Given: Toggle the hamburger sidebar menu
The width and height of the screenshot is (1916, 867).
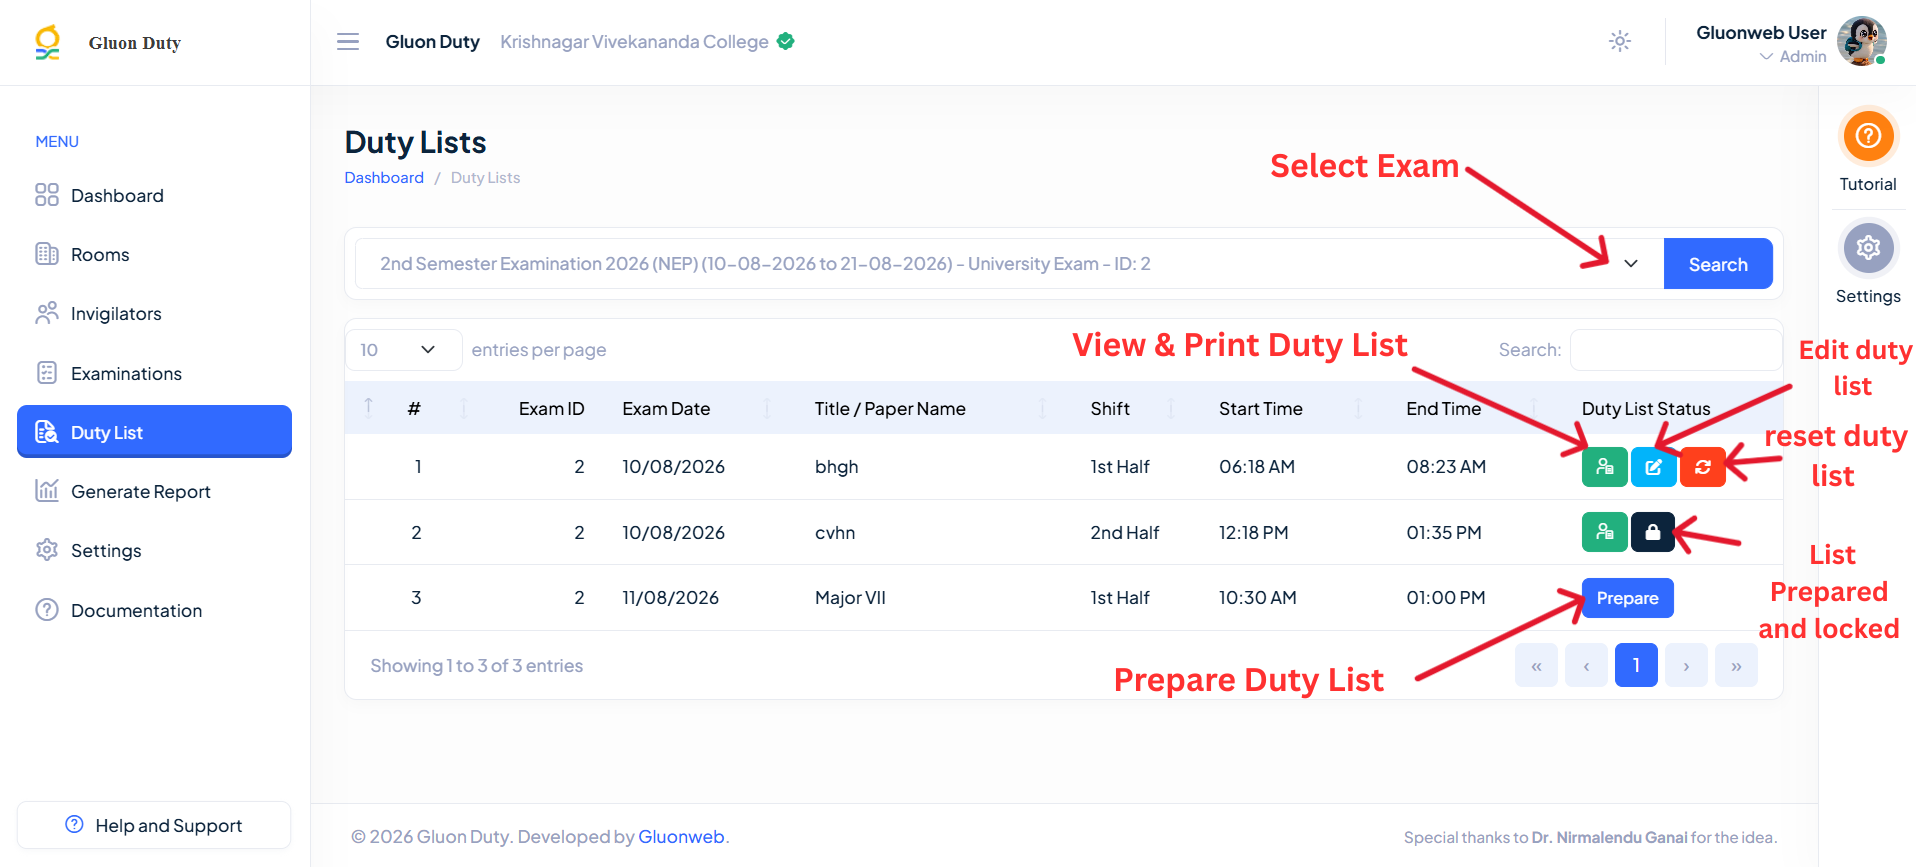Looking at the screenshot, I should 348,42.
